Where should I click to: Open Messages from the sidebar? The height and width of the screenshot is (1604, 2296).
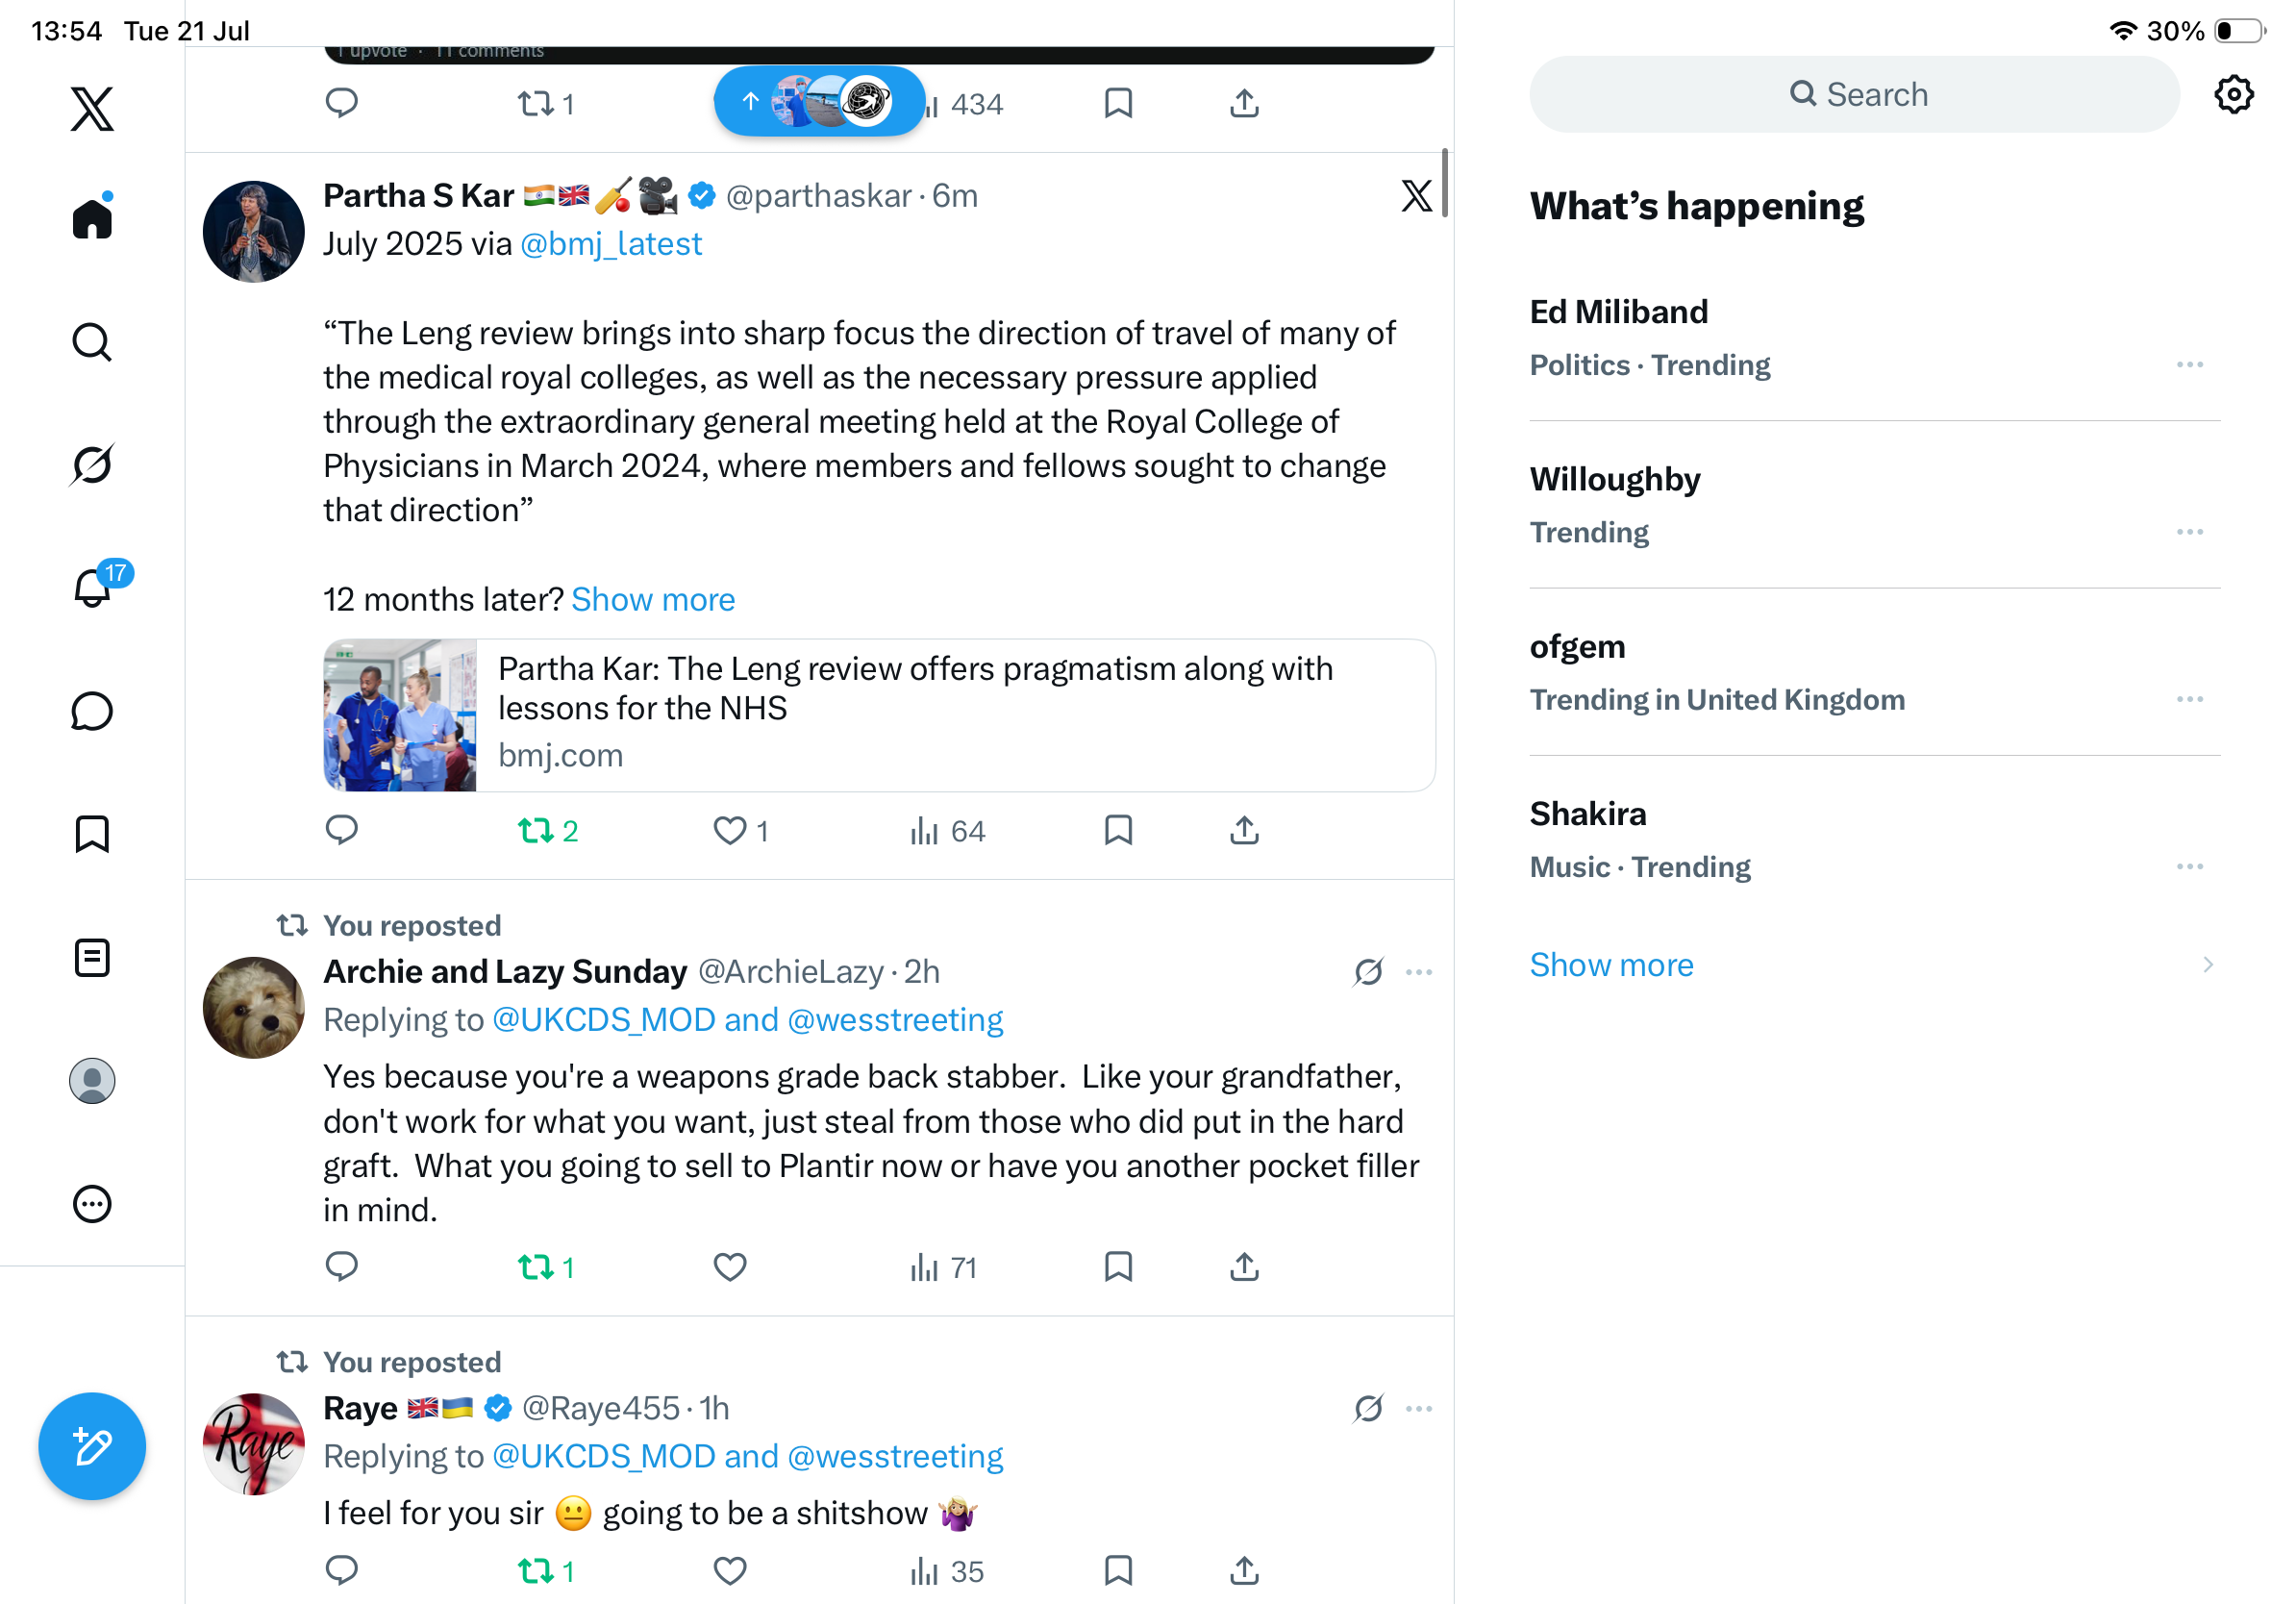[92, 711]
